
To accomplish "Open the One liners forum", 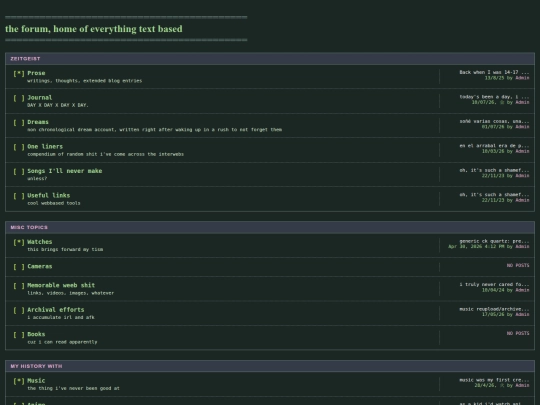I will [45, 146].
